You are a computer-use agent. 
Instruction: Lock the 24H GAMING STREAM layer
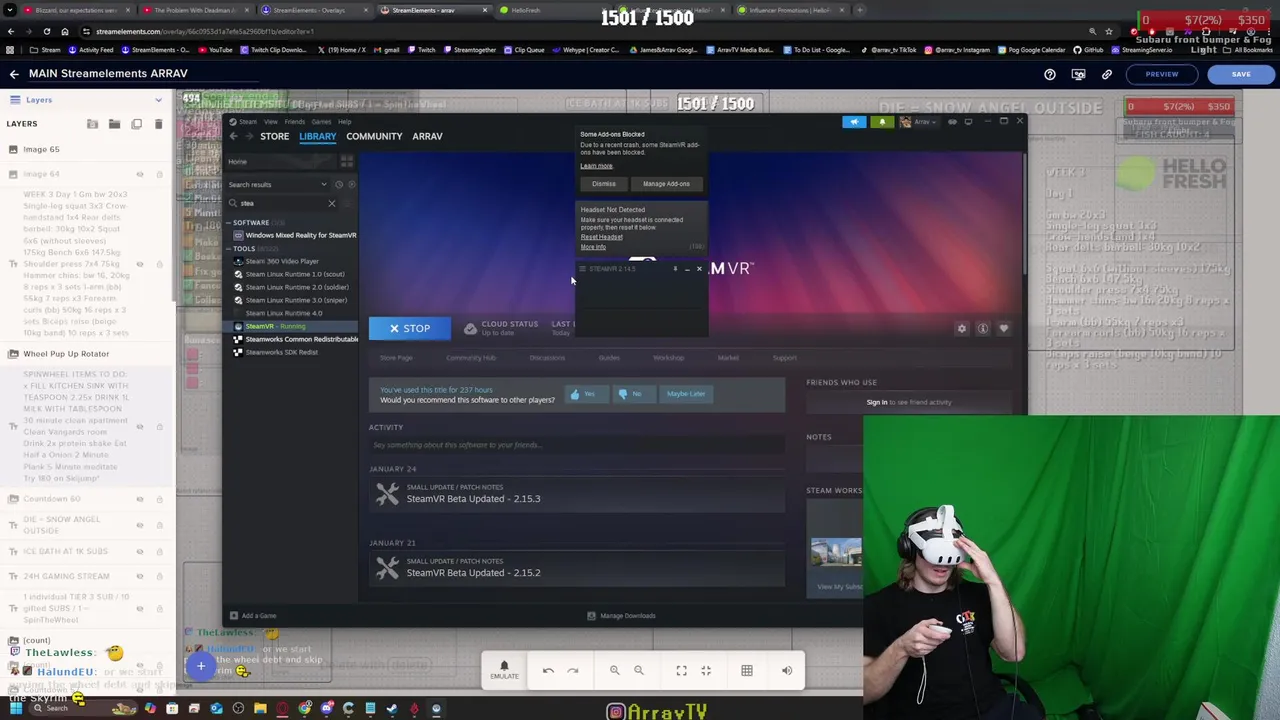coord(158,576)
